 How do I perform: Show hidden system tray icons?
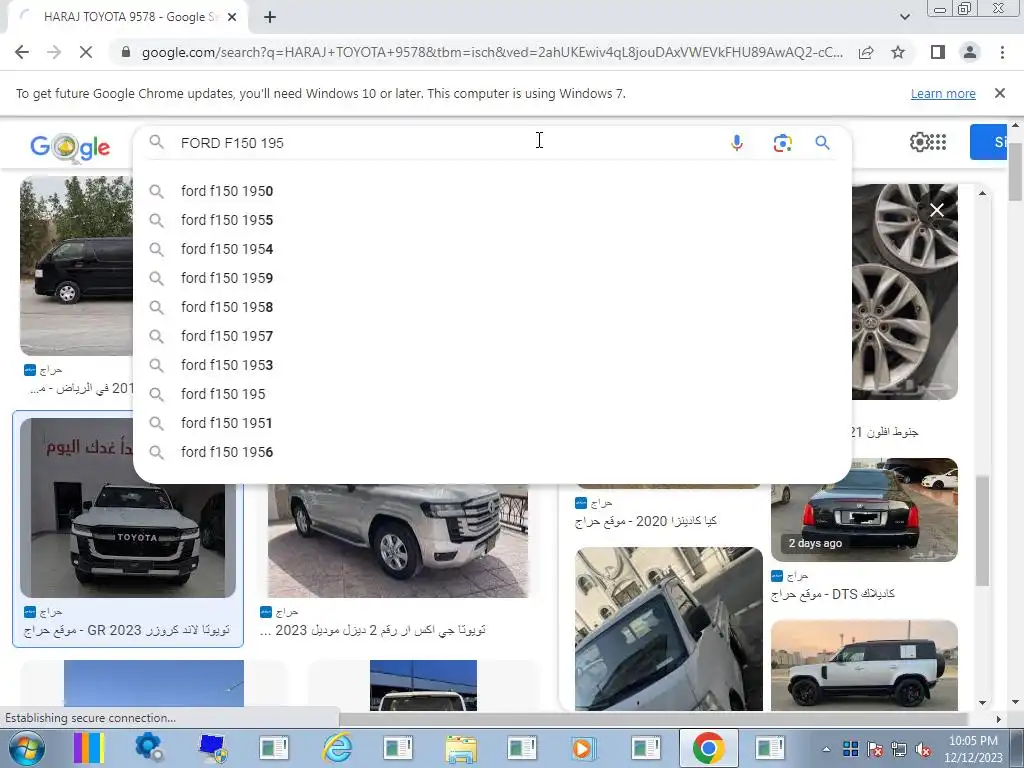(826, 749)
